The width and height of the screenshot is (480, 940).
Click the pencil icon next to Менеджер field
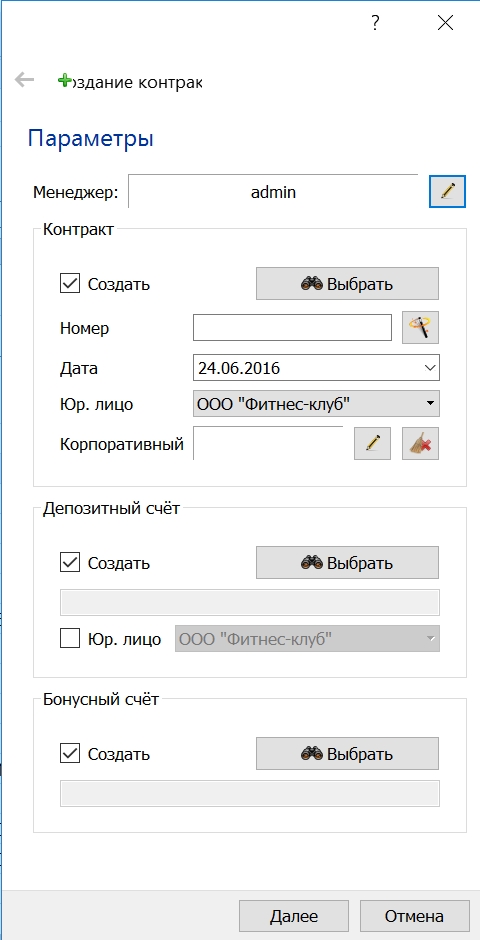pyautogui.click(x=447, y=191)
